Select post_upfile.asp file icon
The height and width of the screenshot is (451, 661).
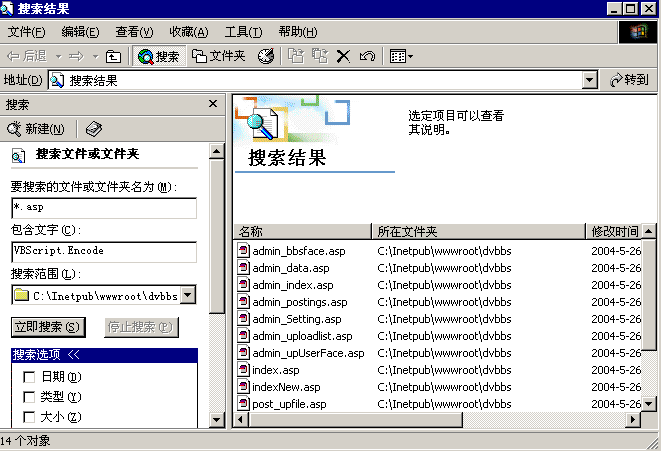(x=243, y=403)
